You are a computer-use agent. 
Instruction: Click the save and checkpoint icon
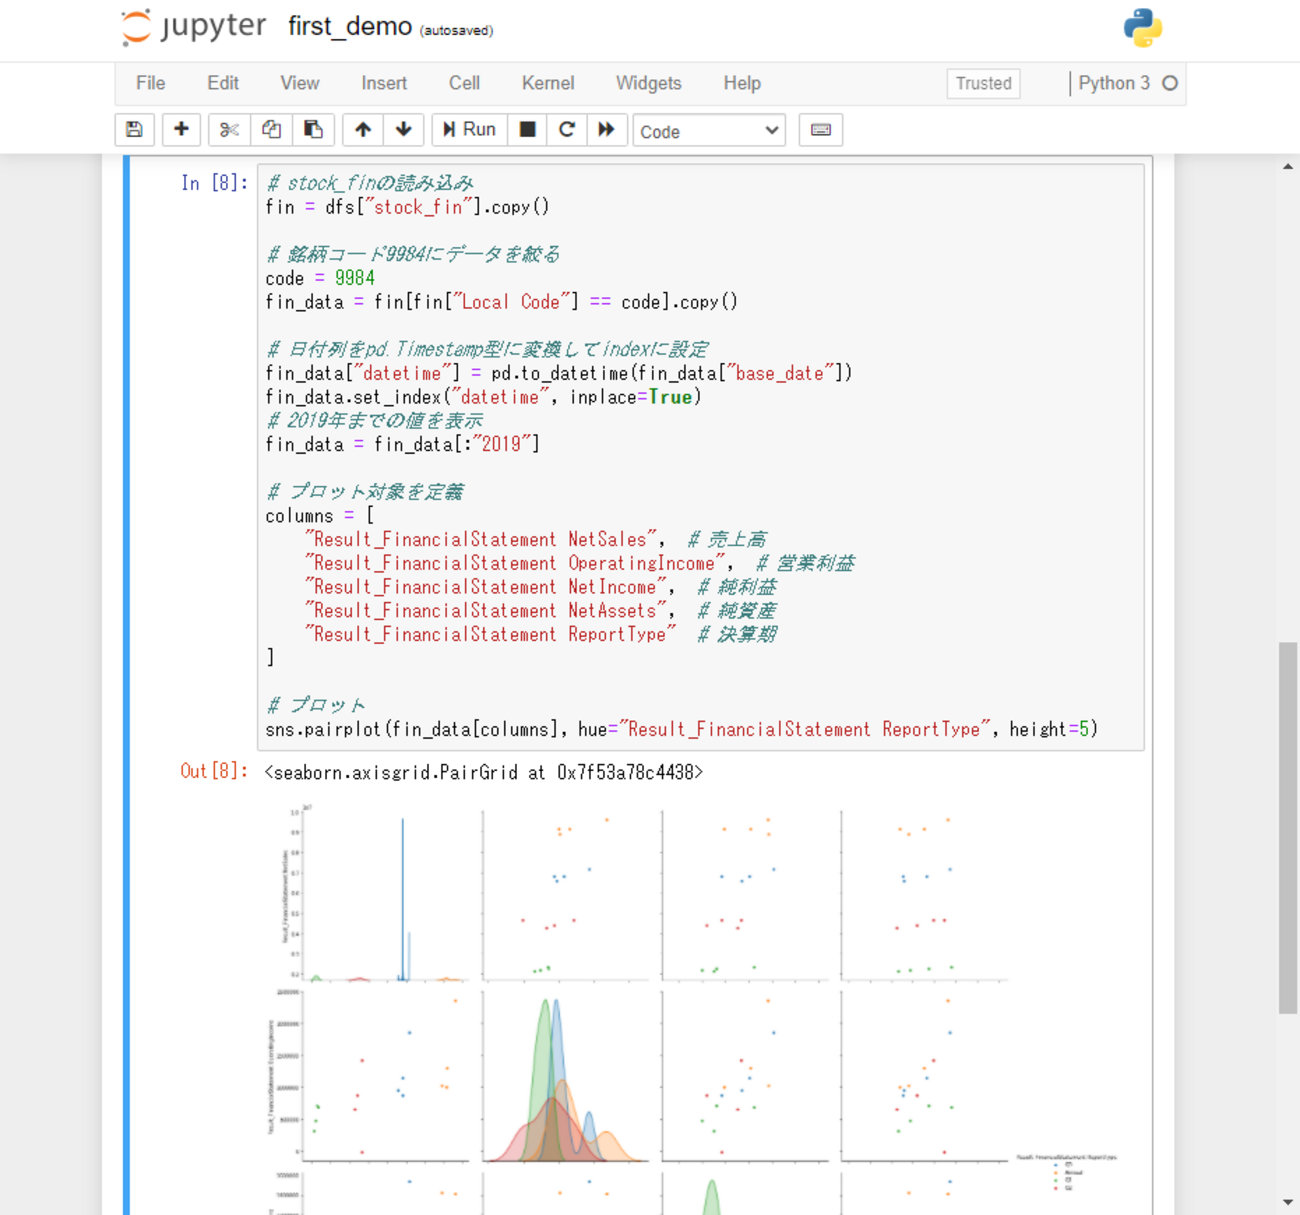pos(134,130)
